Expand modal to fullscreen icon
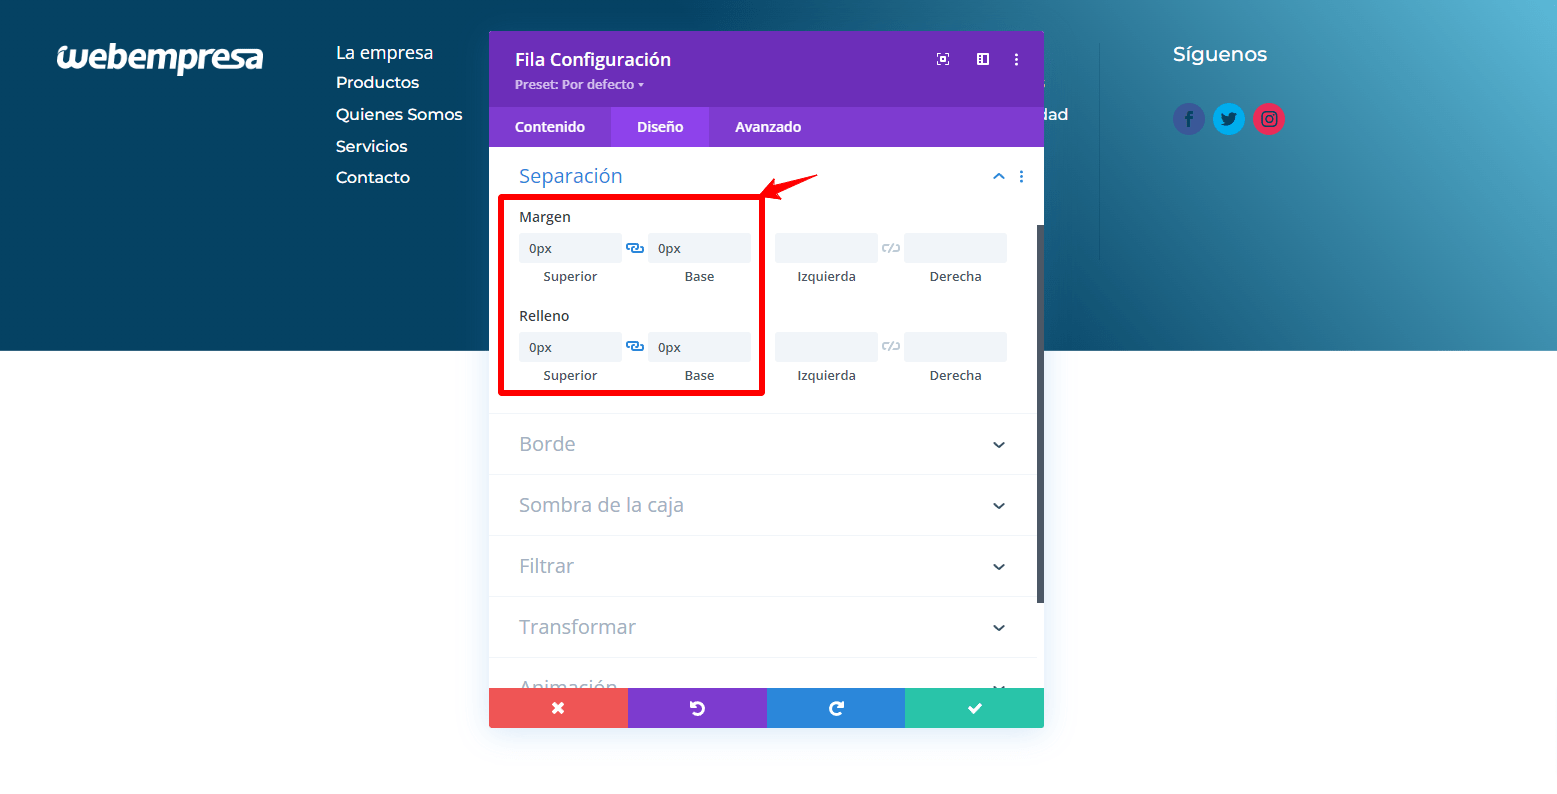1557x794 pixels. click(943, 59)
